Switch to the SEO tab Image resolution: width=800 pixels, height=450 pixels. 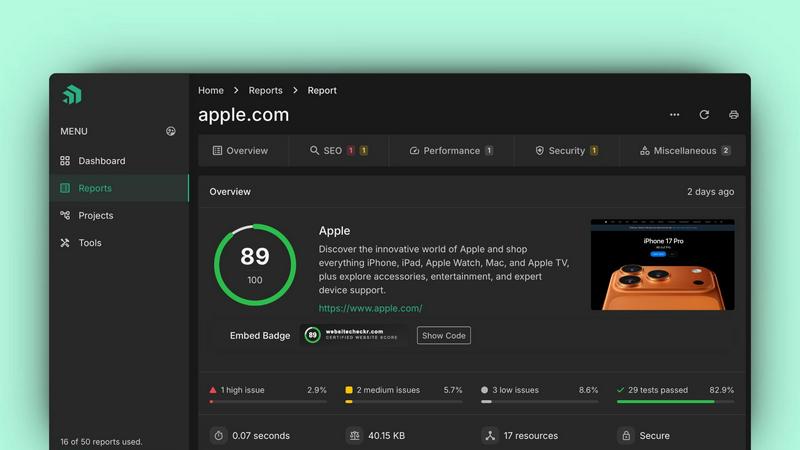338,151
